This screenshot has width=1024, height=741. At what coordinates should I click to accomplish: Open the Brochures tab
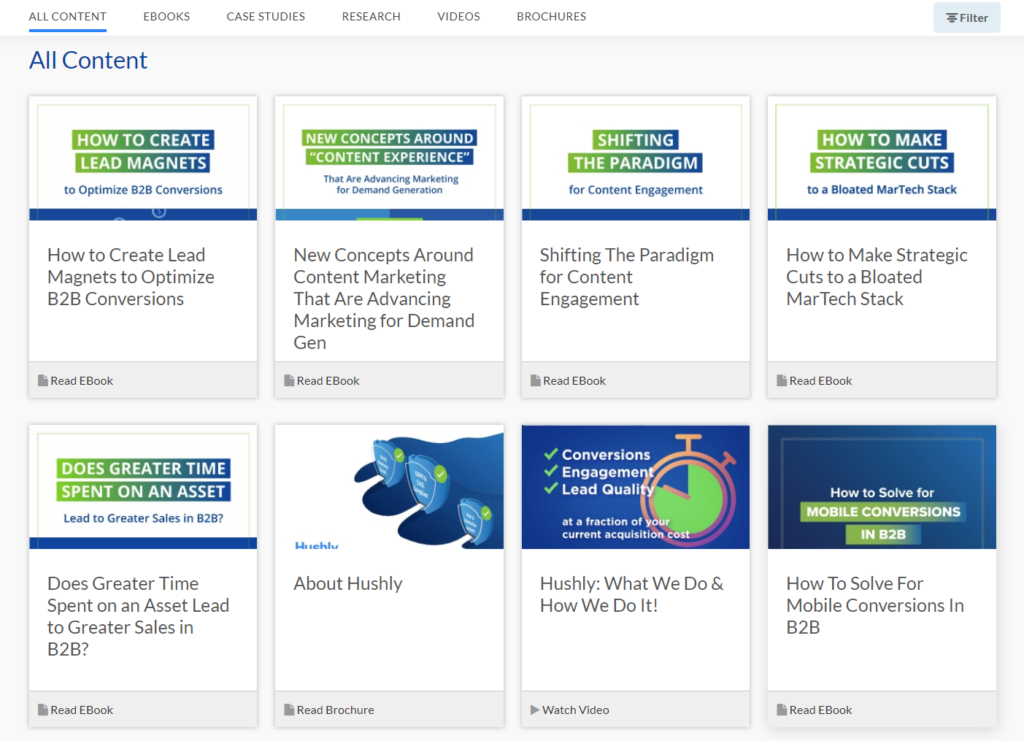coord(551,16)
